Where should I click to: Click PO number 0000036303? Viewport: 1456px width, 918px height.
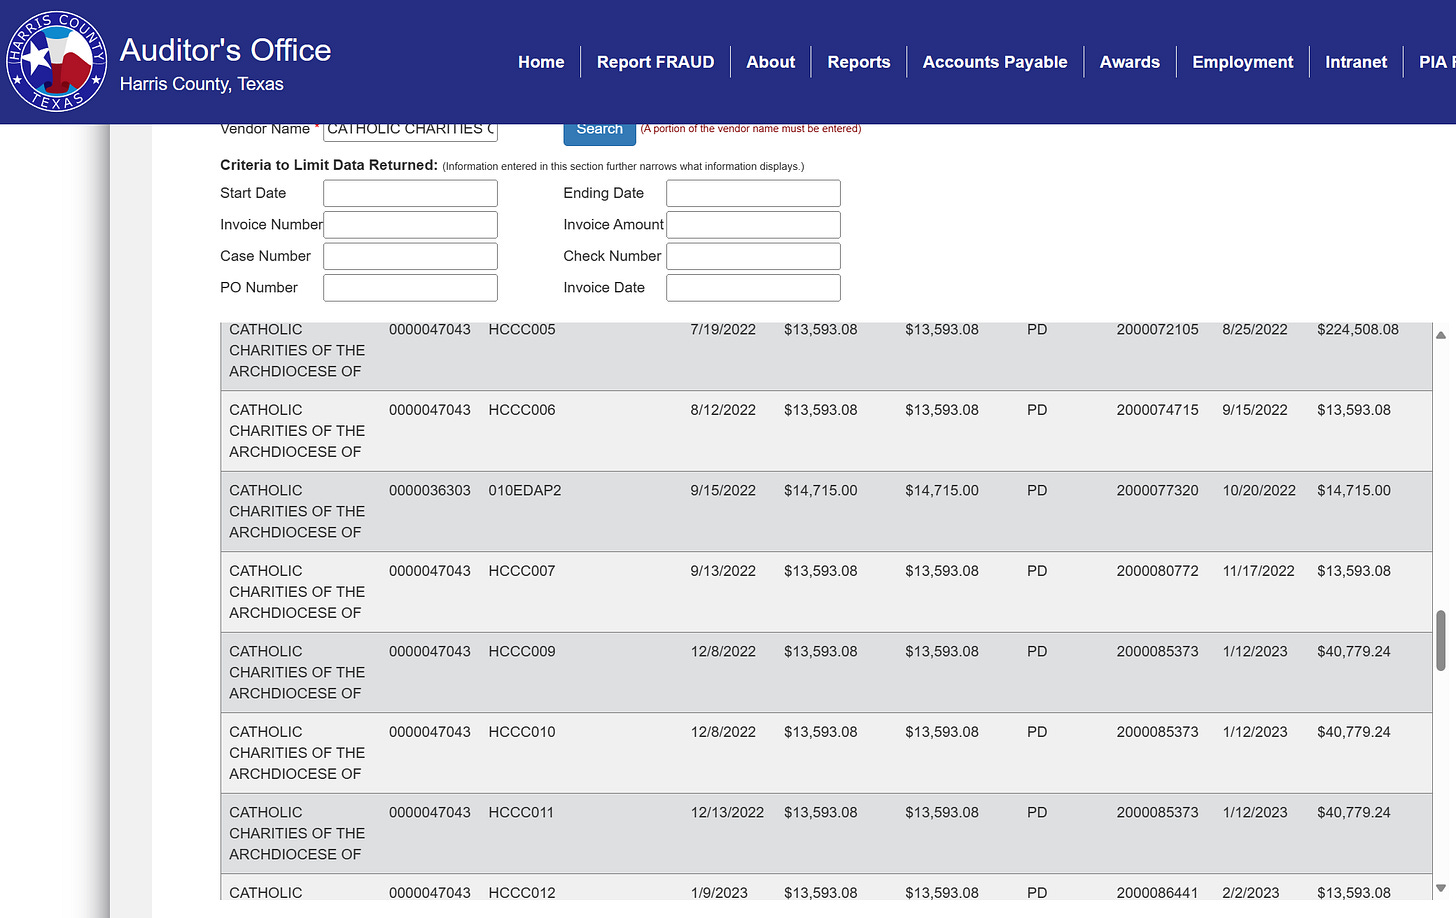430,490
